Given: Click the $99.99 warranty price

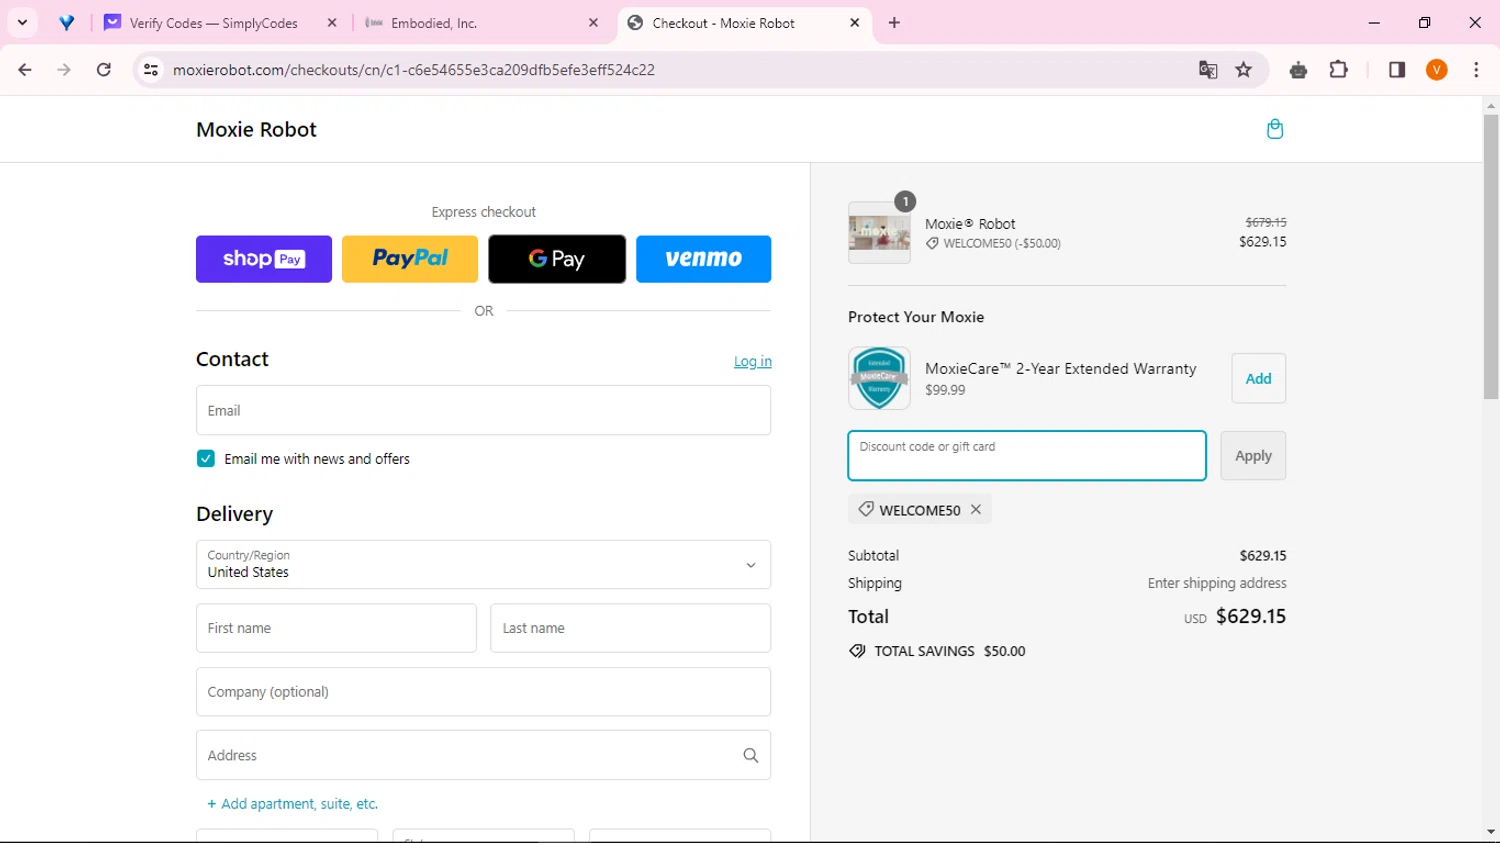Looking at the screenshot, I should tap(945, 390).
